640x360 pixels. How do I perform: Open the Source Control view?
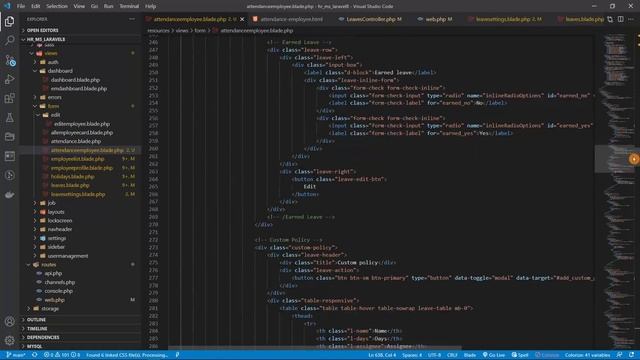(x=10, y=60)
